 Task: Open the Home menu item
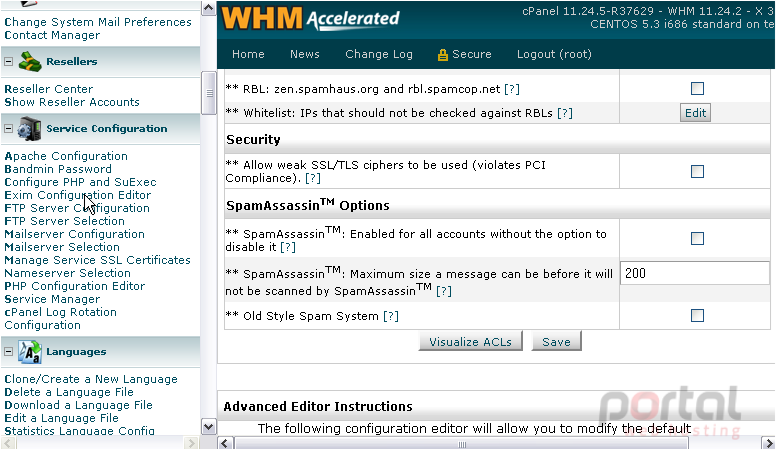tap(248, 54)
